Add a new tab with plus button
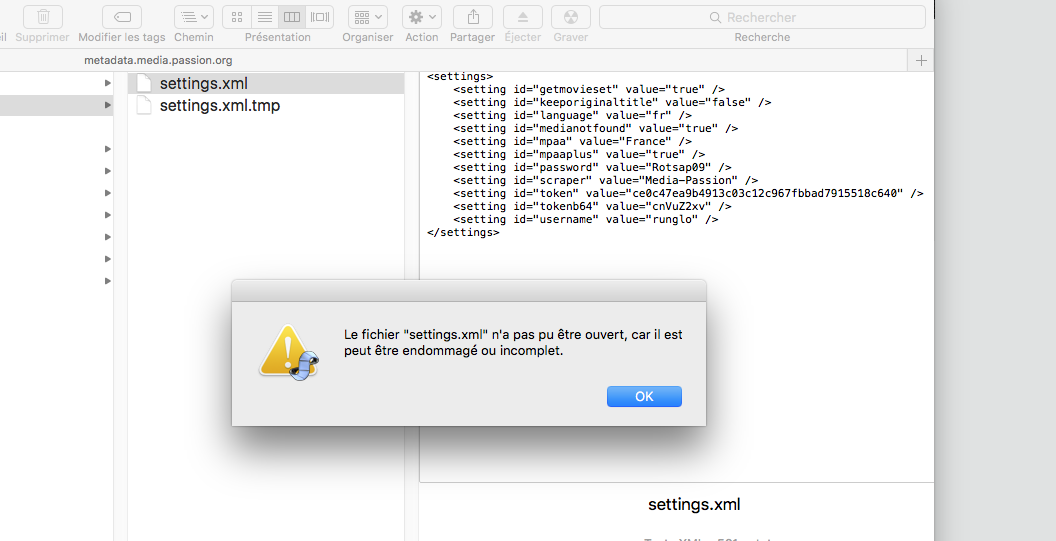Image resolution: width=1056 pixels, height=541 pixels. tap(921, 61)
